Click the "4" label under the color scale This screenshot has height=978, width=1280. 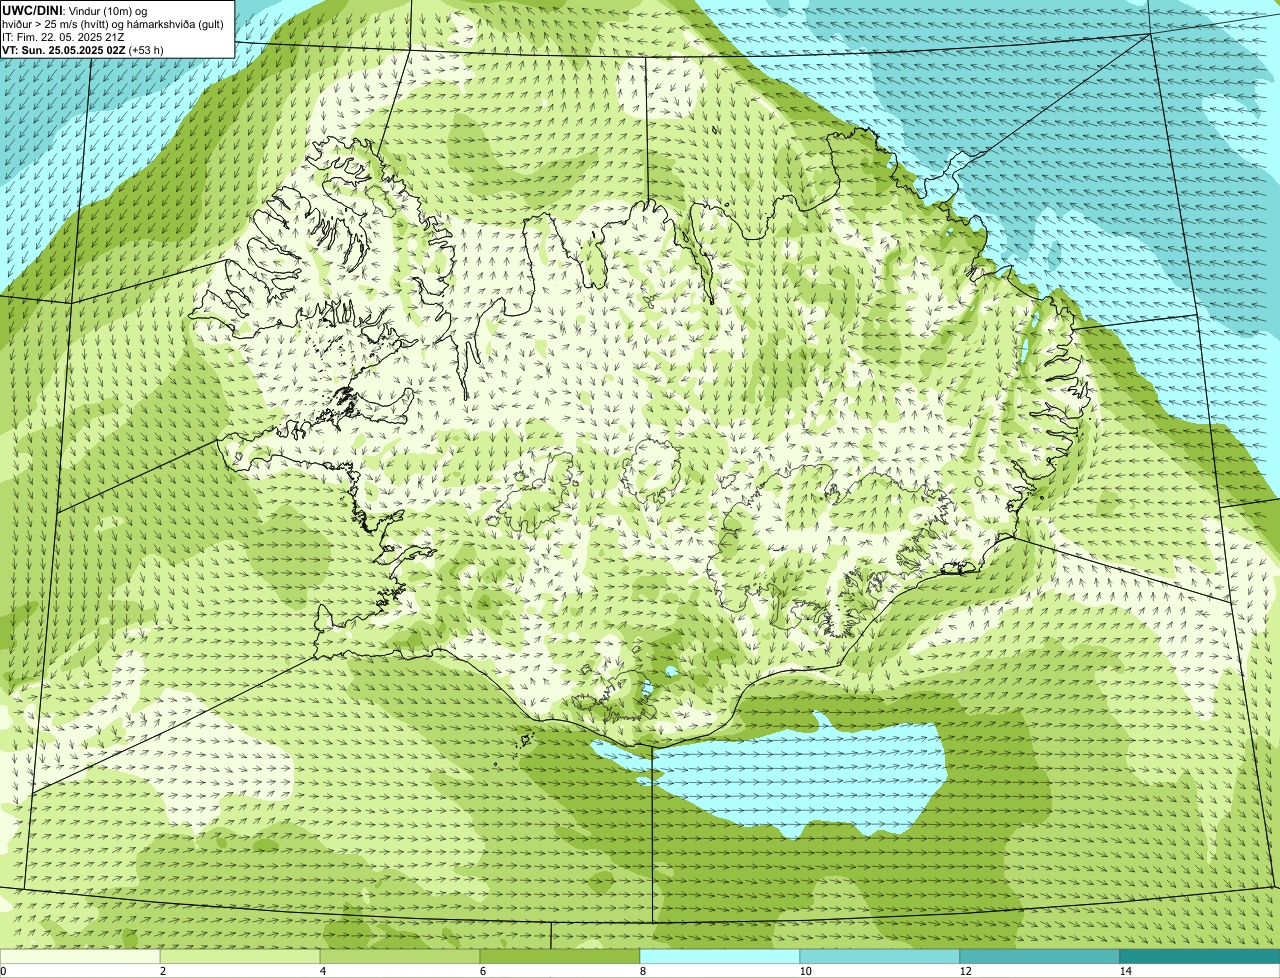pos(322,971)
